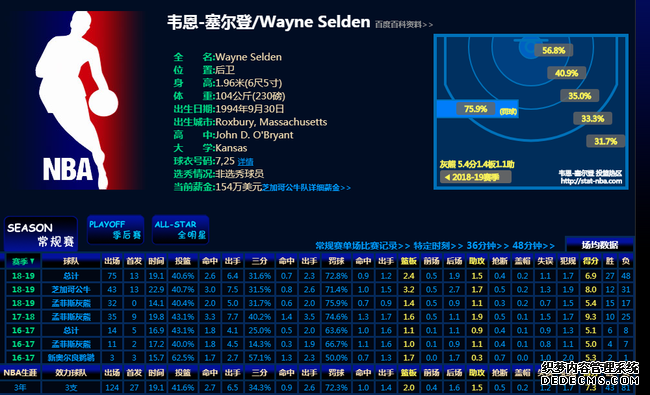
Task: Open the 48分钟 stats link
Action: coord(533,245)
